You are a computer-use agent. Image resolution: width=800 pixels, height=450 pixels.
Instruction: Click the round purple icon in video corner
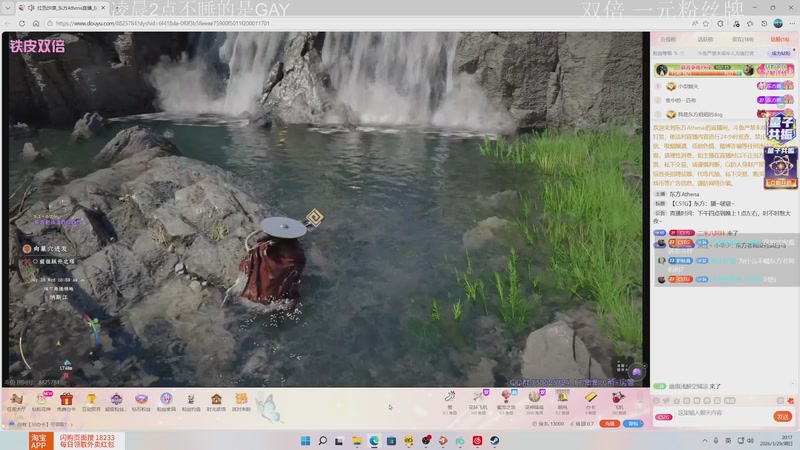636,372
